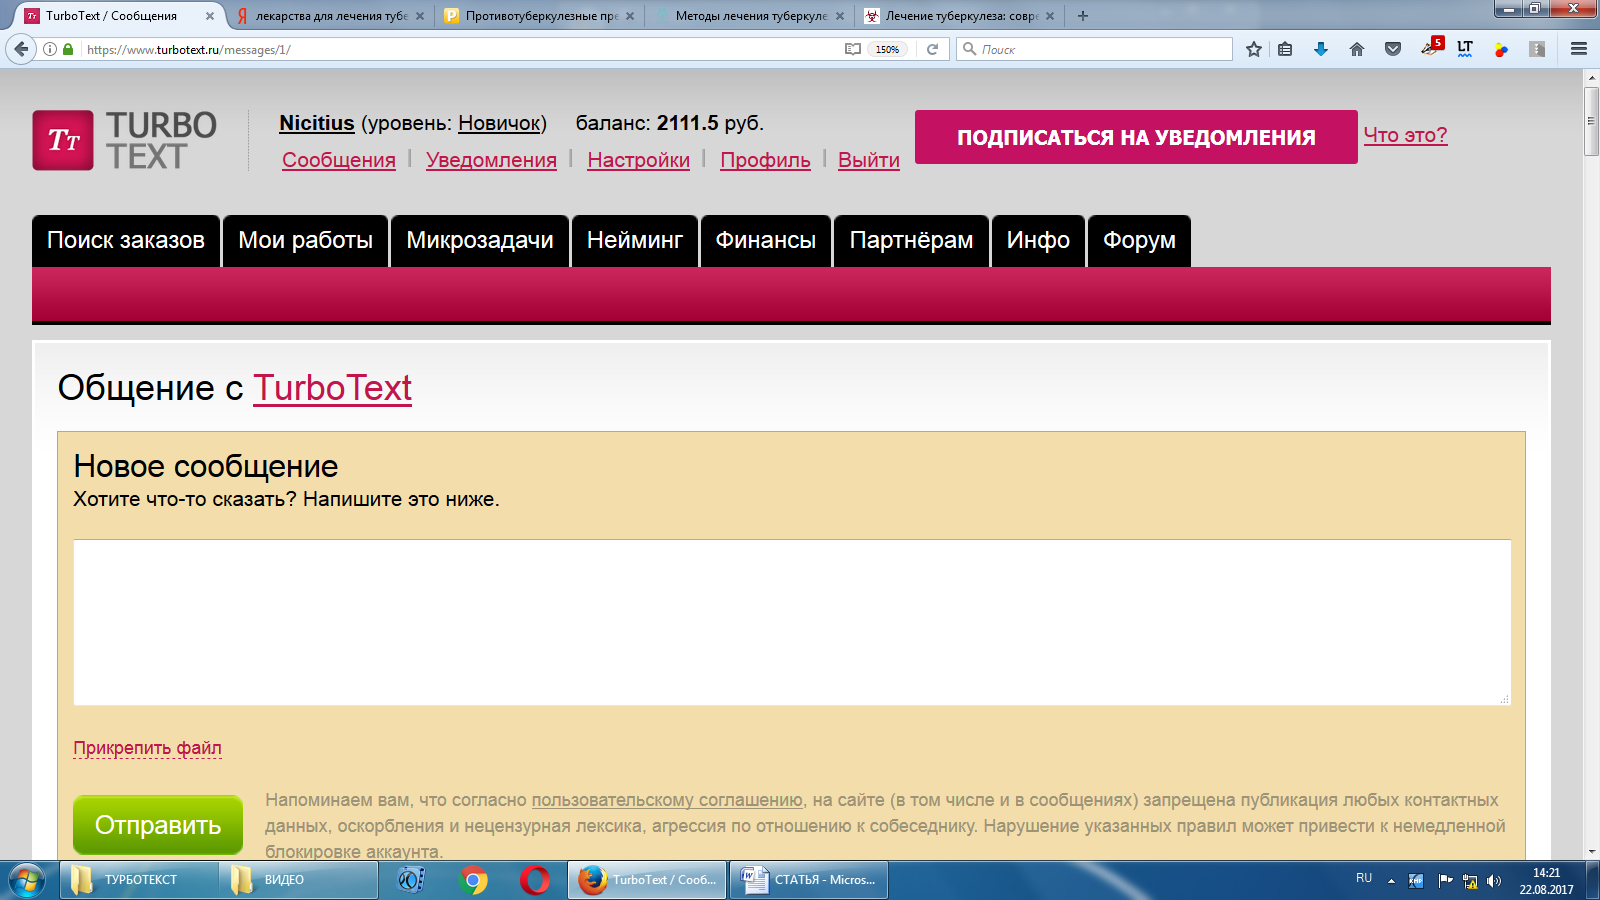
Task: Click the Прикрепить файл link
Action: tap(147, 748)
